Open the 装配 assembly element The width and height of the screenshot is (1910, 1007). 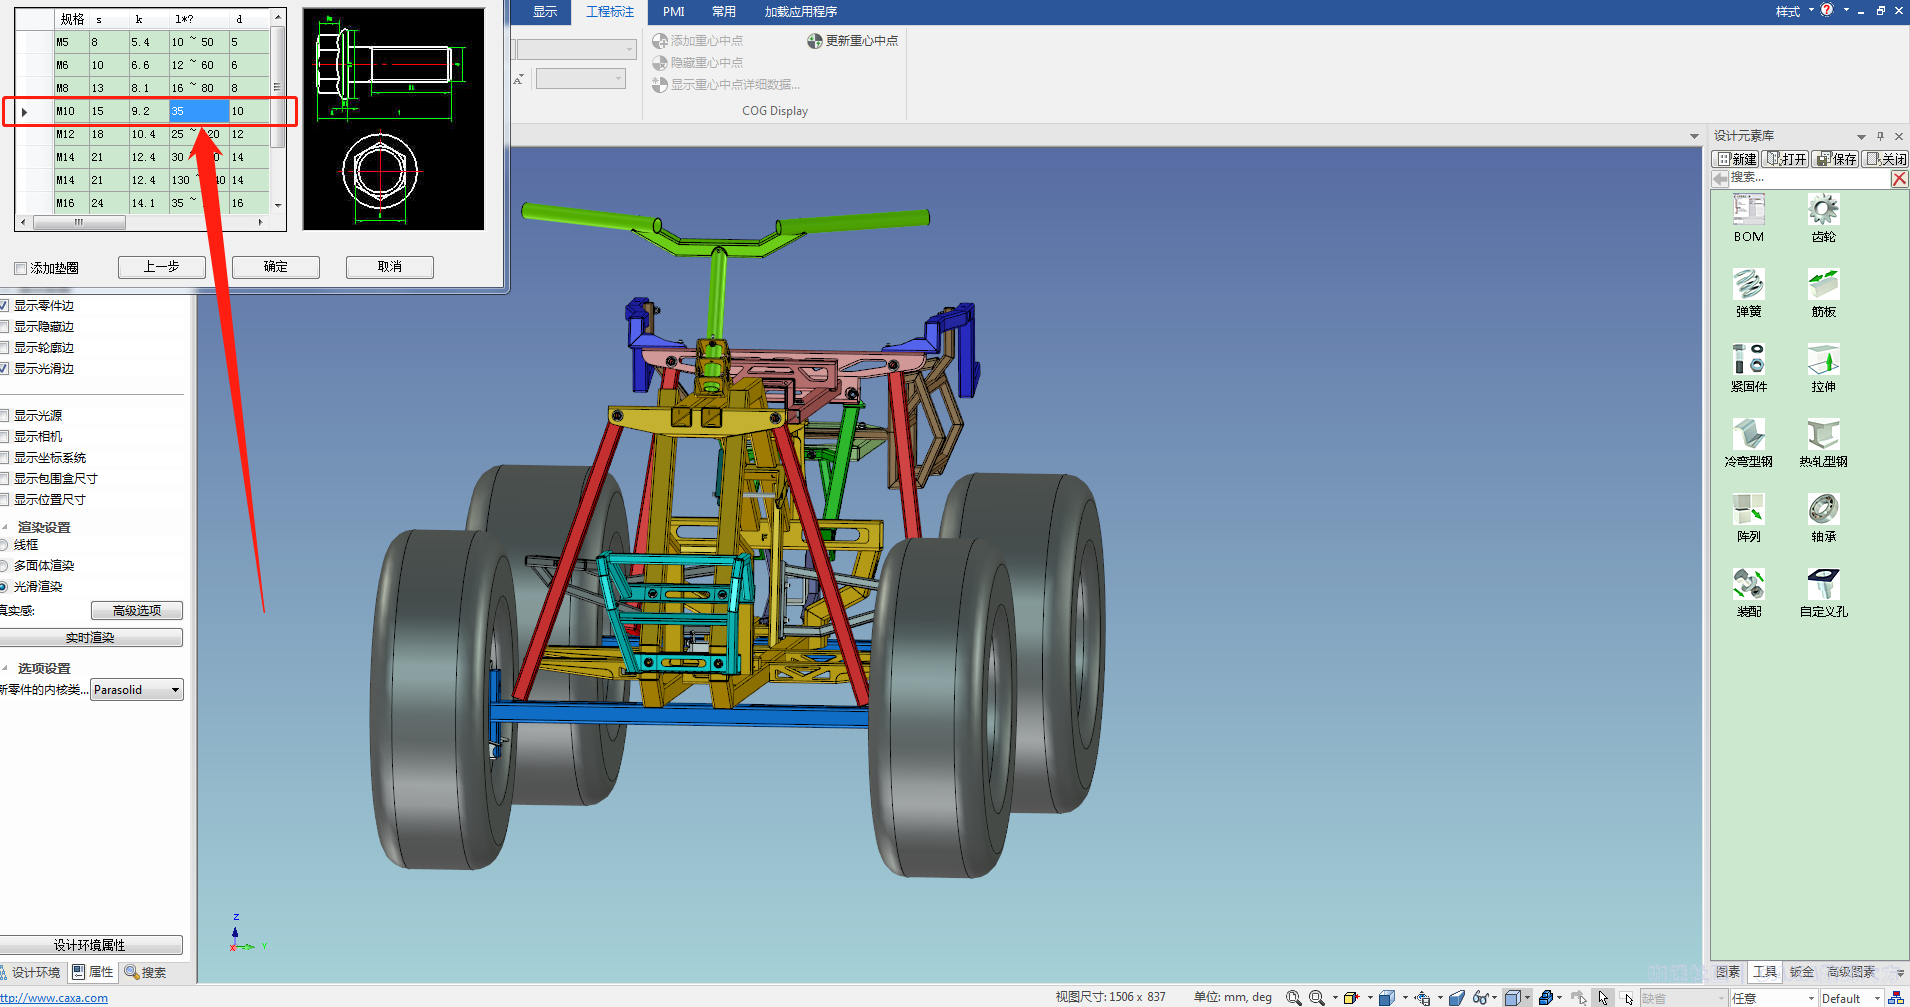[1748, 593]
